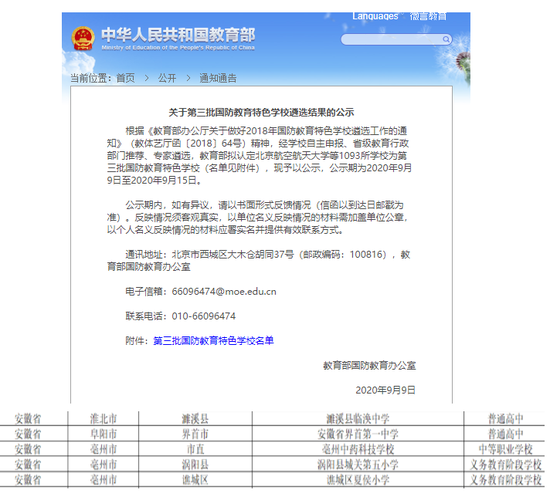550x500 pixels.
Task: Click the magnifier search icon
Action: [446, 39]
